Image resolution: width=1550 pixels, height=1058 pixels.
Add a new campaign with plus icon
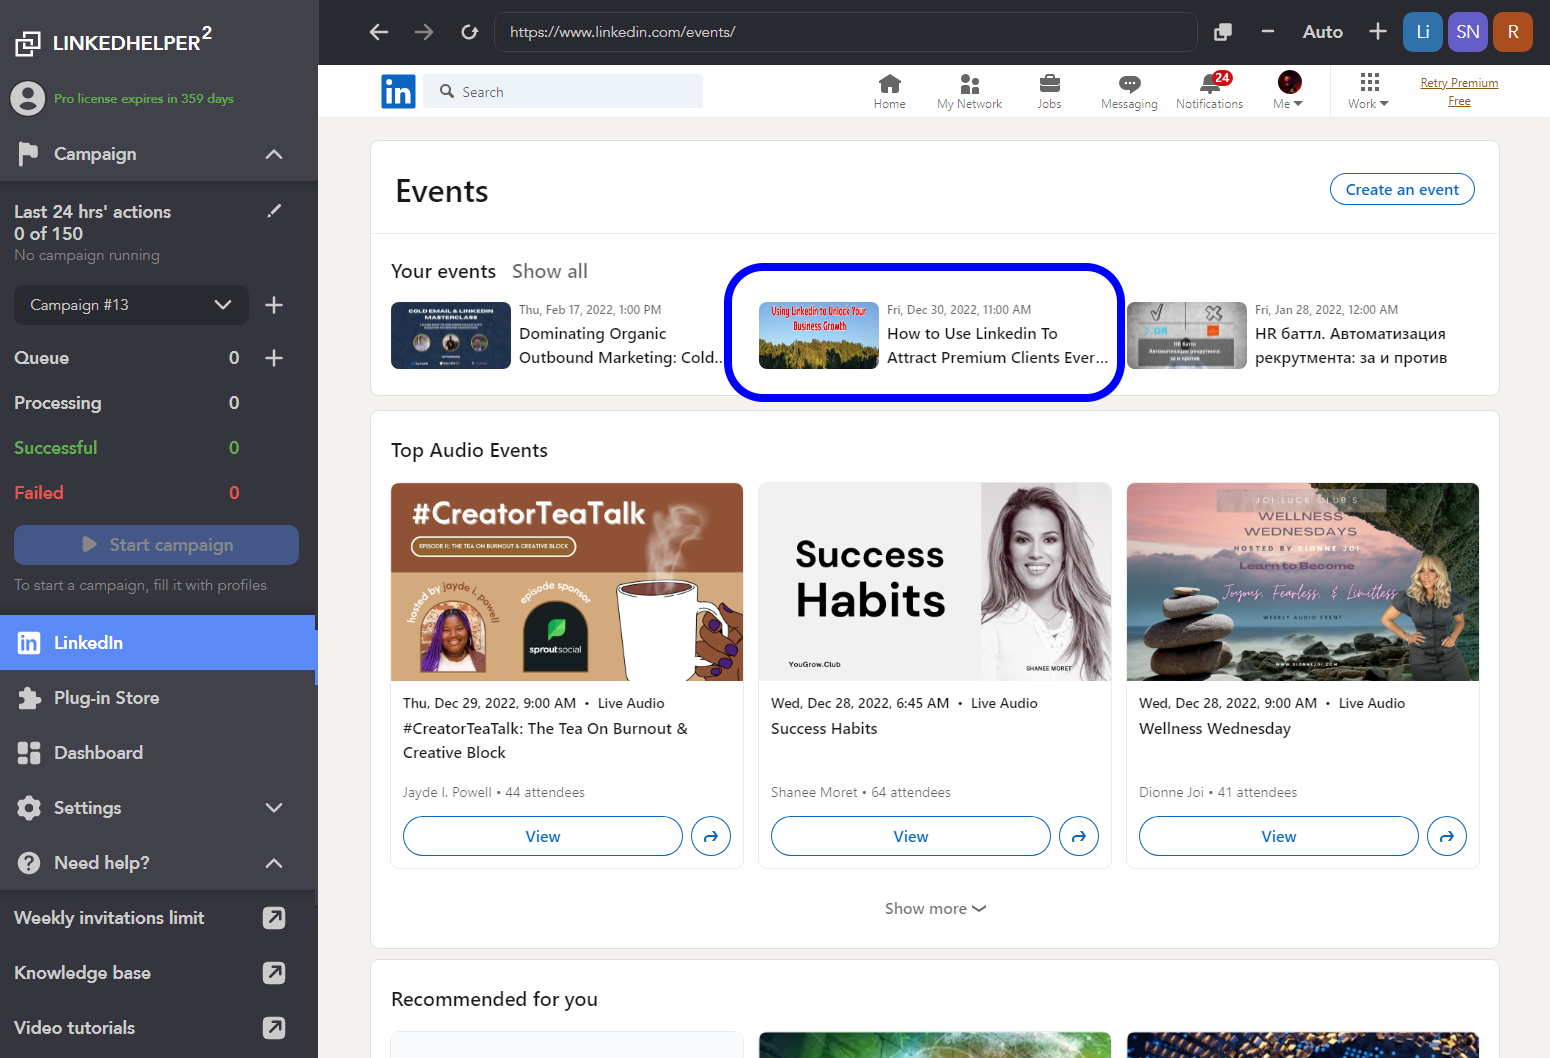click(274, 305)
